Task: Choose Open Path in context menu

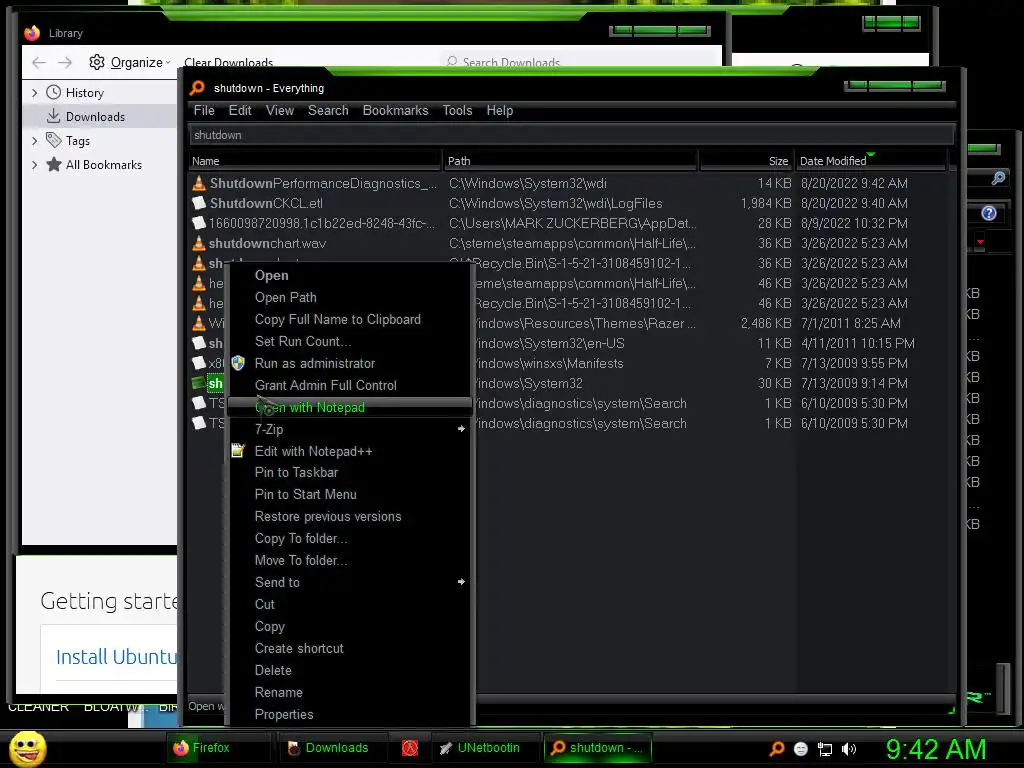Action: (349, 297)
